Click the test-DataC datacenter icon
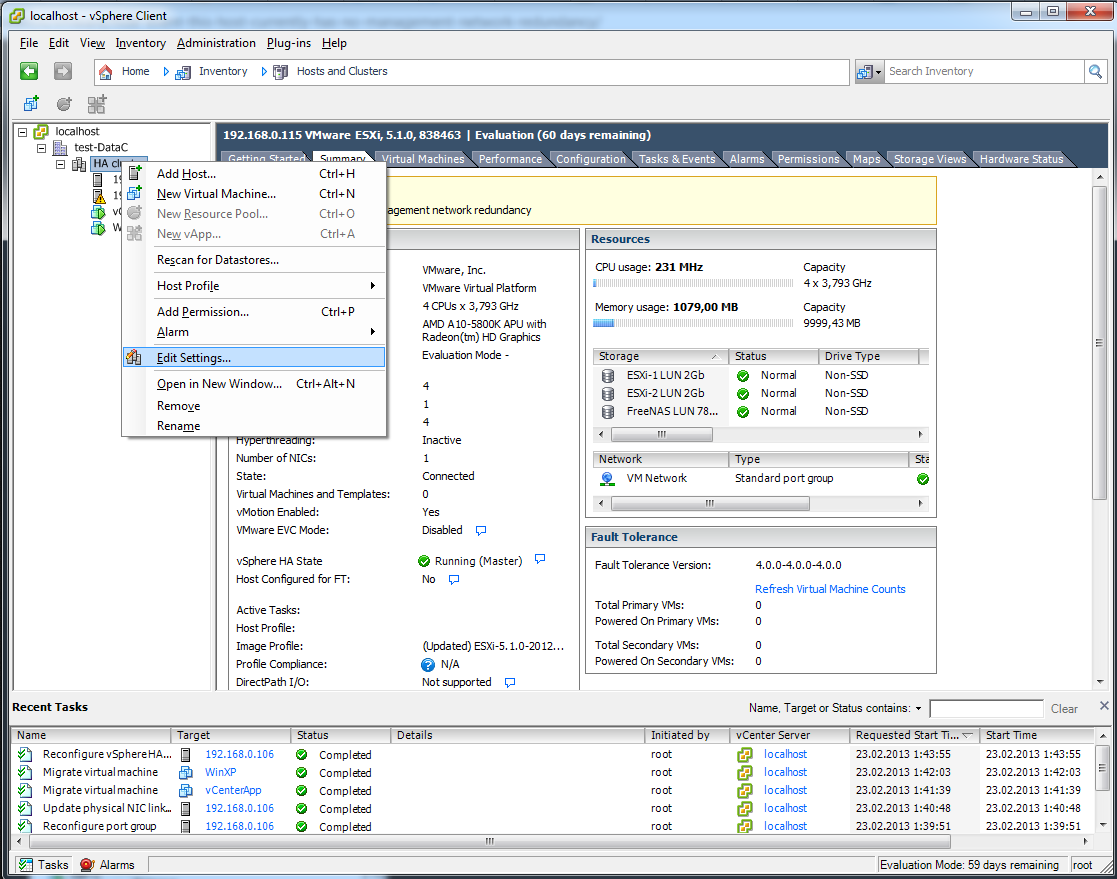This screenshot has height=879, width=1117. (61, 147)
